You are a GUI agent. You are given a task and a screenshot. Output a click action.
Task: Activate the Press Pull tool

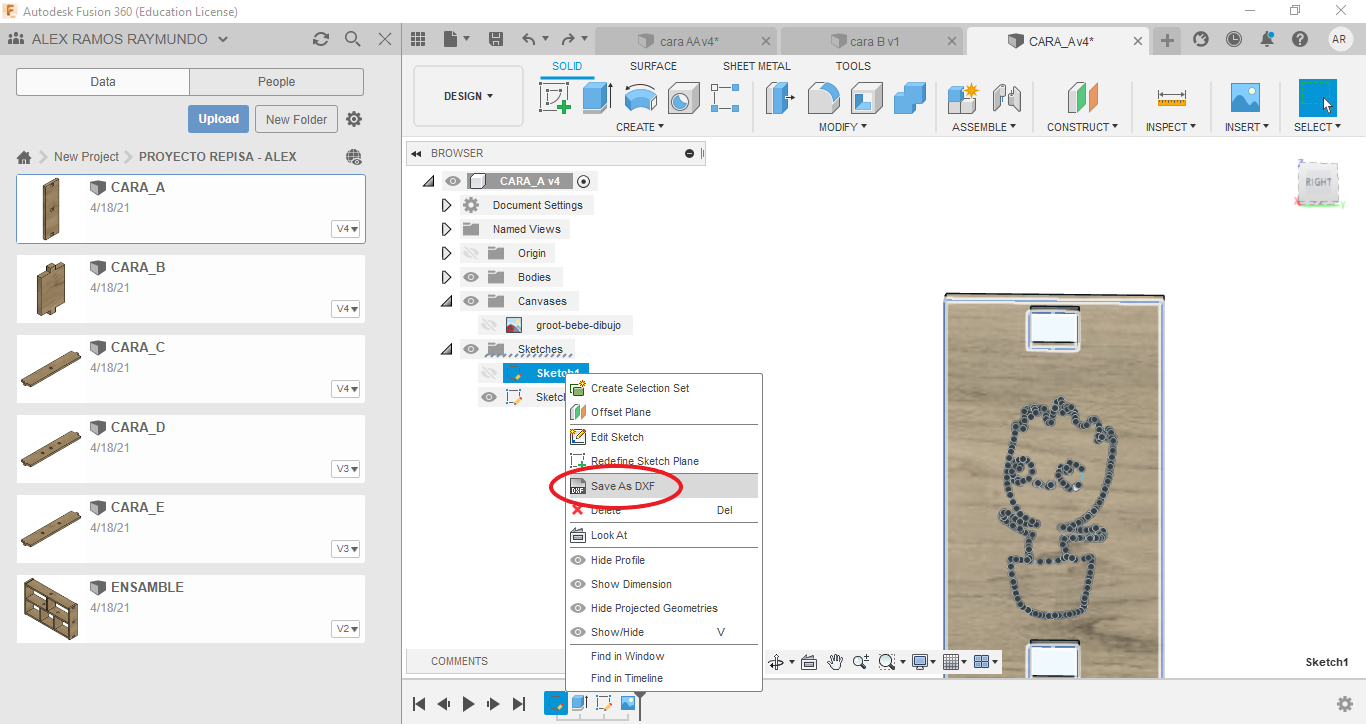780,98
